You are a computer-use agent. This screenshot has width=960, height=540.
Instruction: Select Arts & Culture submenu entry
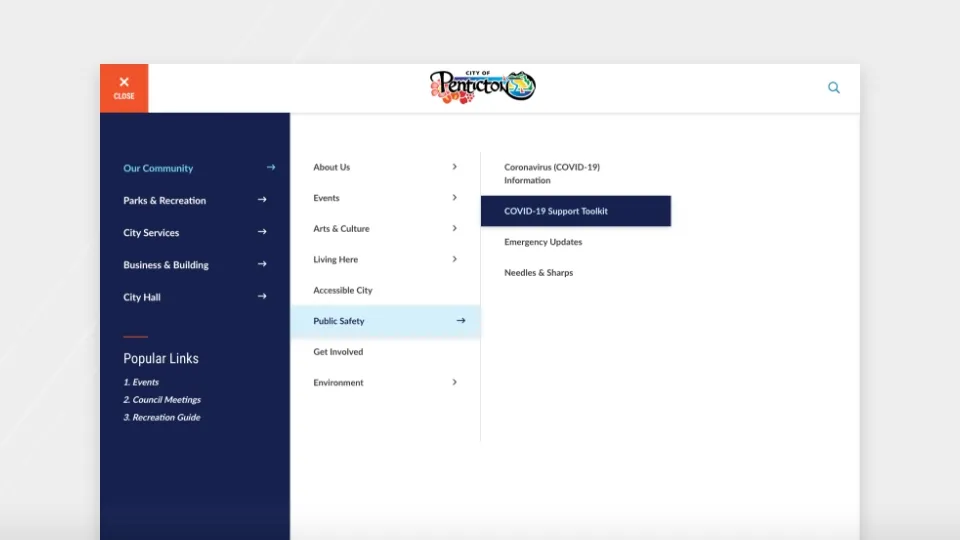[x=341, y=228]
